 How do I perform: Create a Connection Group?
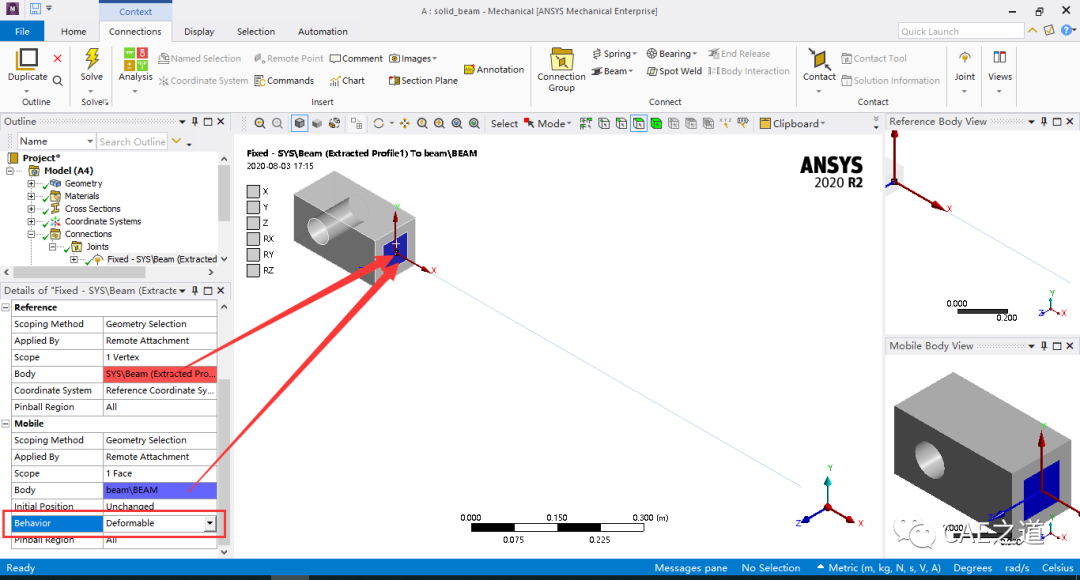[561, 70]
